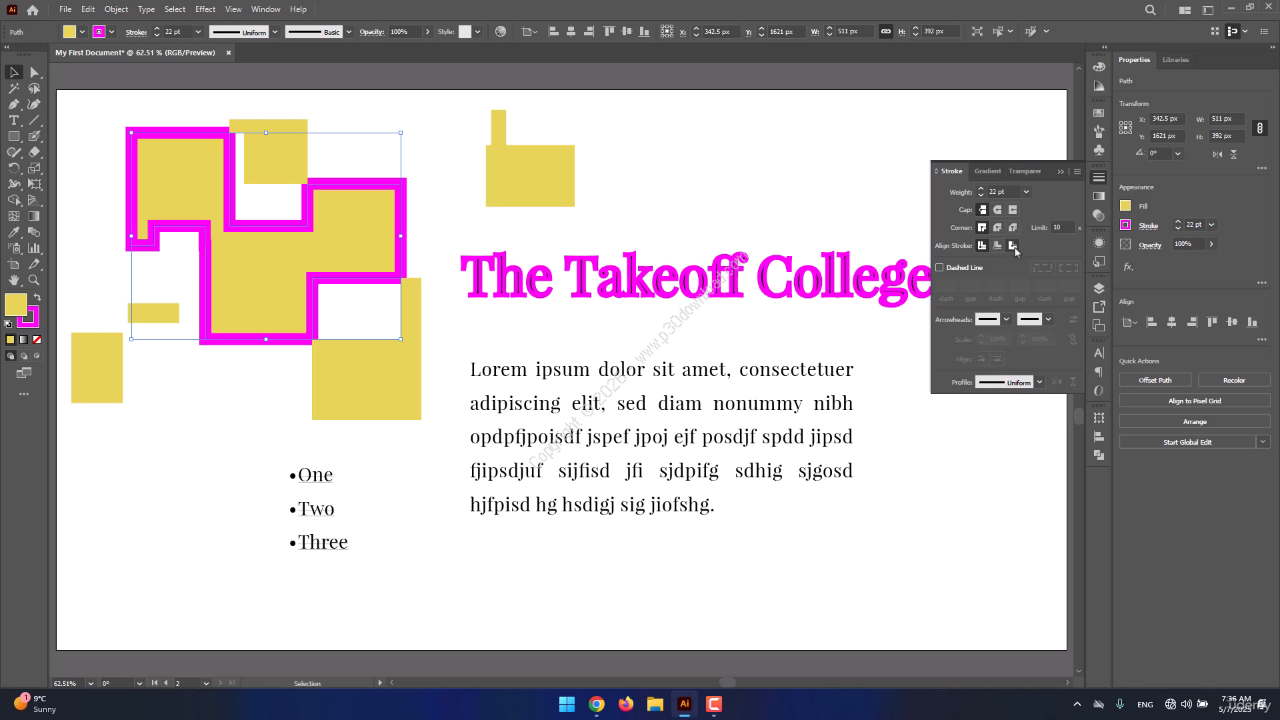Screen dimensions: 1280x720
Task: Choose bevel join corner option
Action: 1012,228
